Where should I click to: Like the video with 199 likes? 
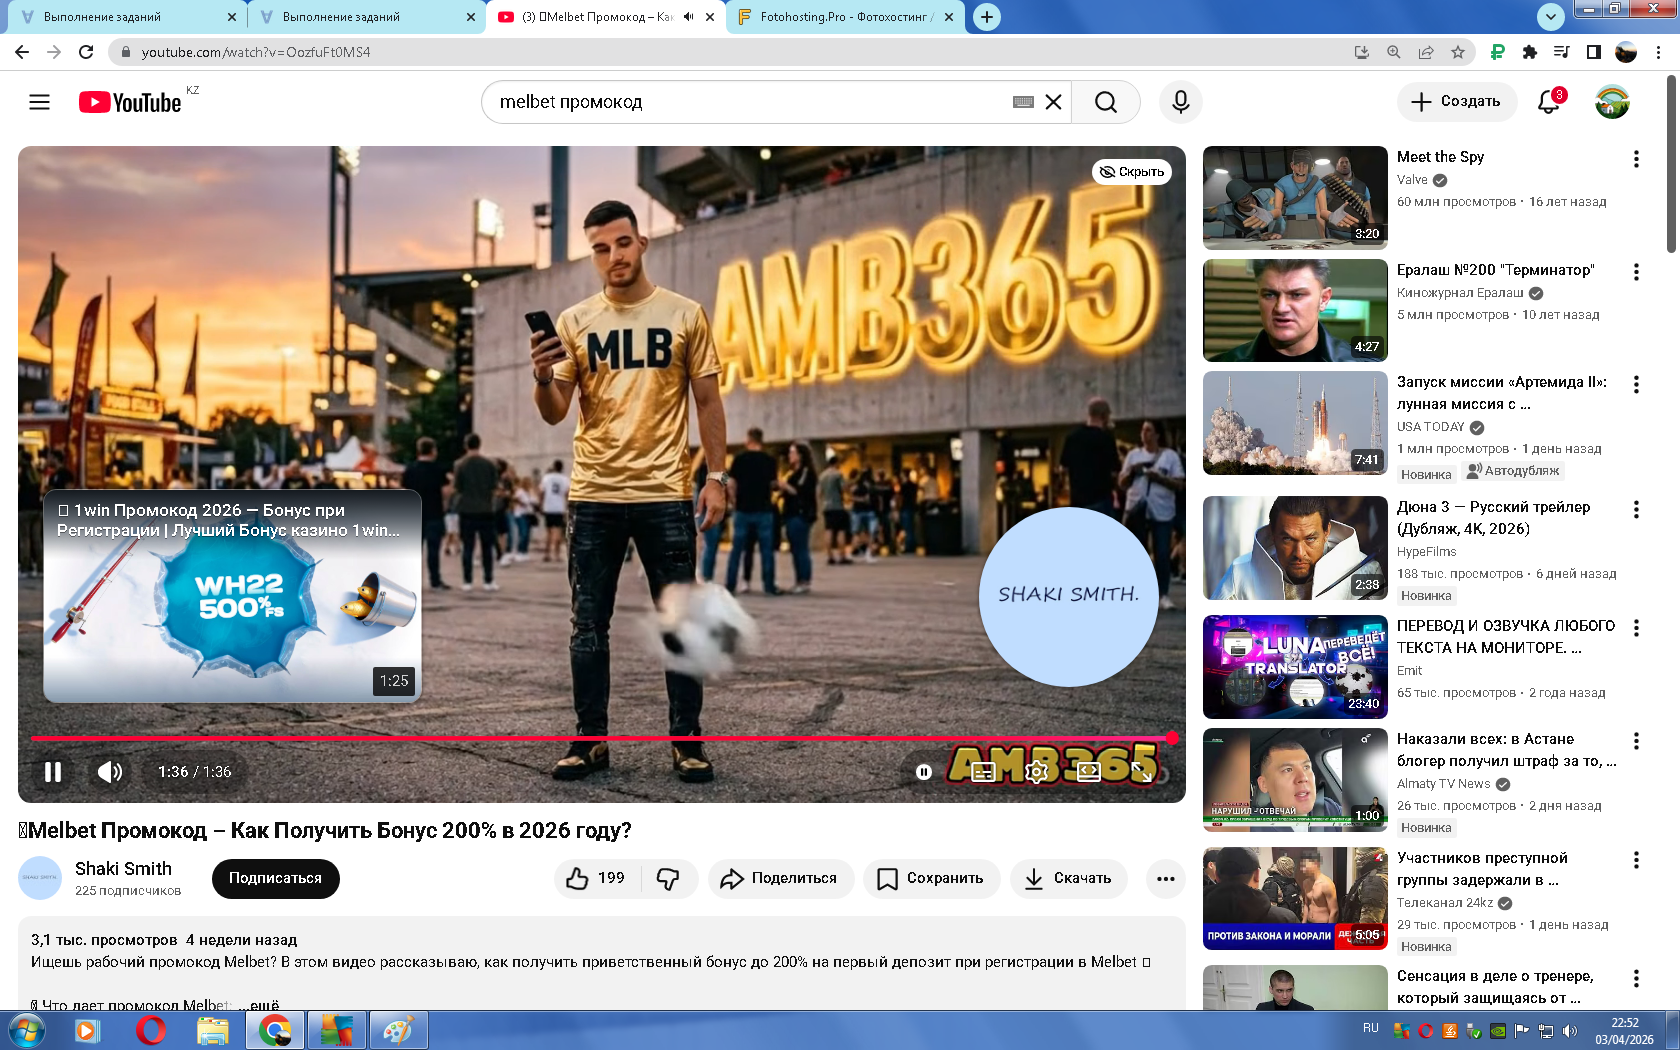click(596, 878)
